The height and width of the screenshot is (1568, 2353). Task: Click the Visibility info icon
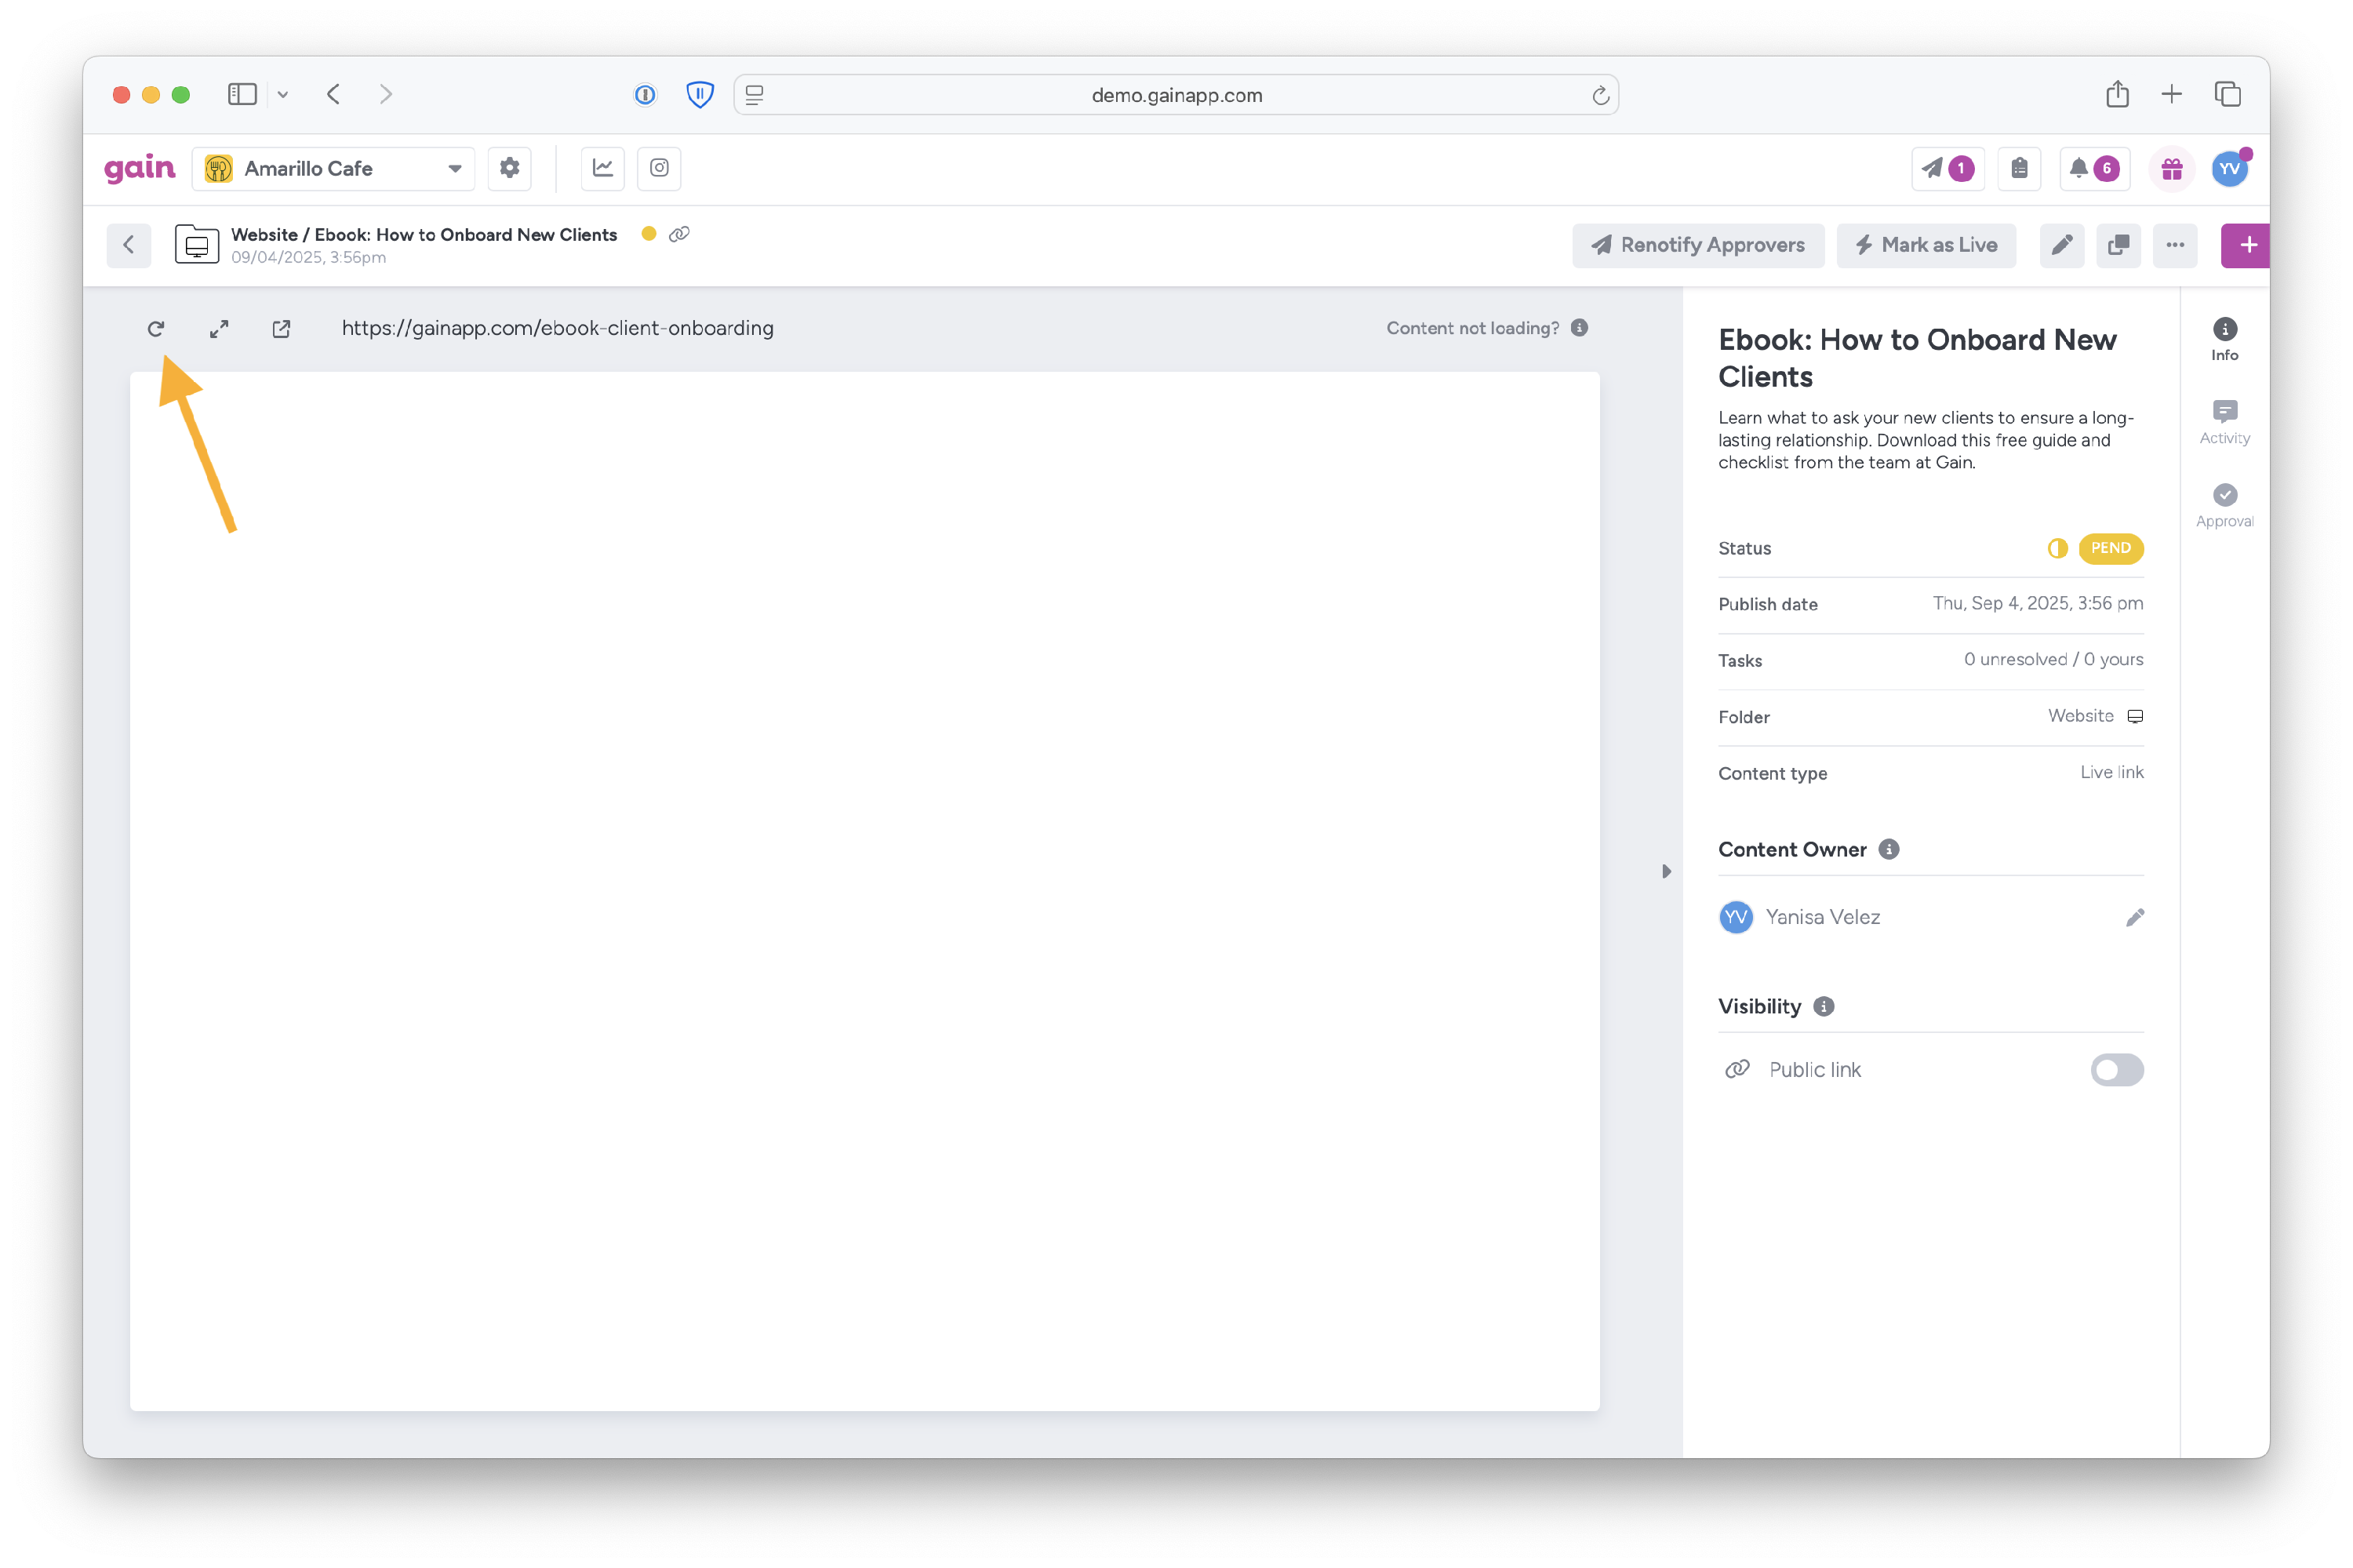point(1823,1006)
